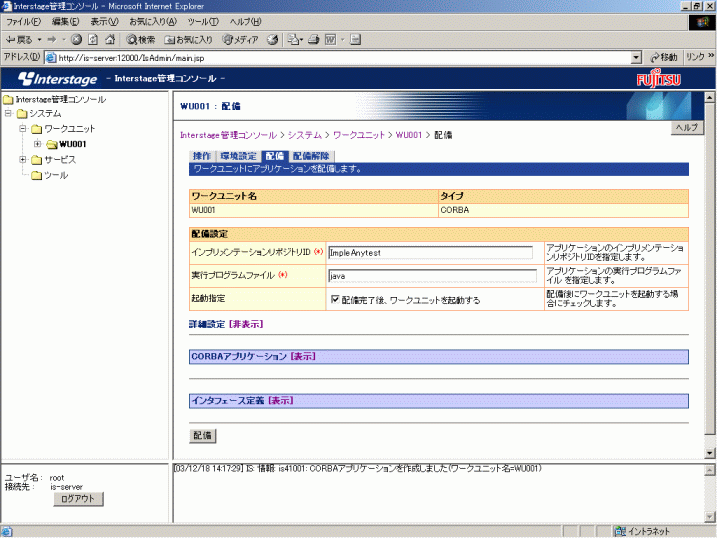
Task: Collapse the ワークユニット tree node
Action: (x=22, y=128)
